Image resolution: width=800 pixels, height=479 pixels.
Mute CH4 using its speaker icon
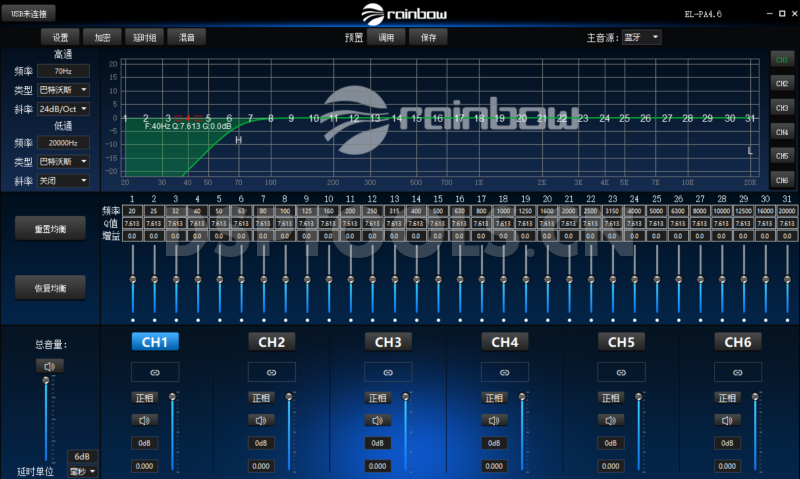(x=494, y=420)
